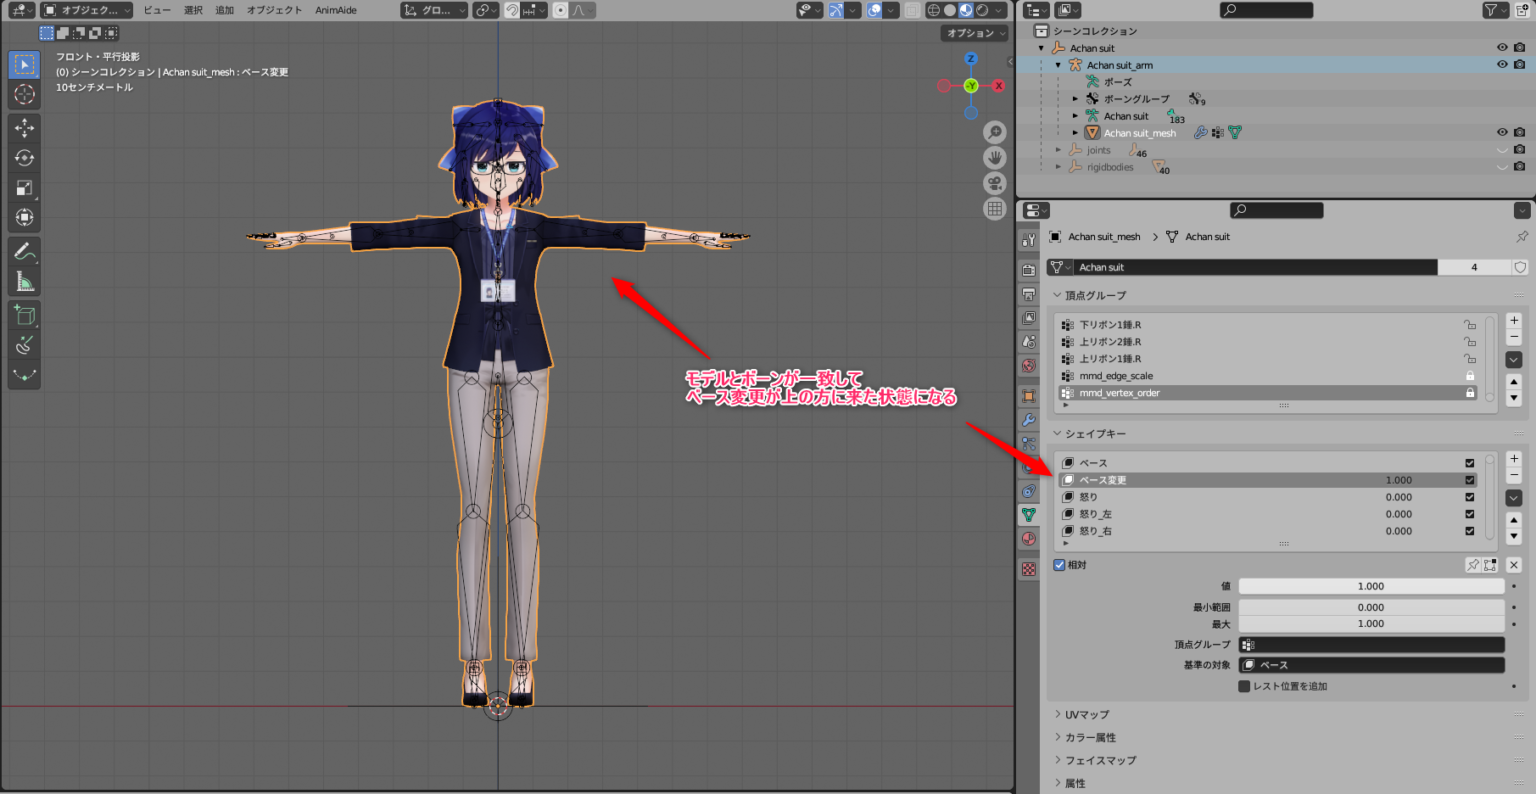Click the outliner search field
1536x794 pixels.
coord(1265,10)
